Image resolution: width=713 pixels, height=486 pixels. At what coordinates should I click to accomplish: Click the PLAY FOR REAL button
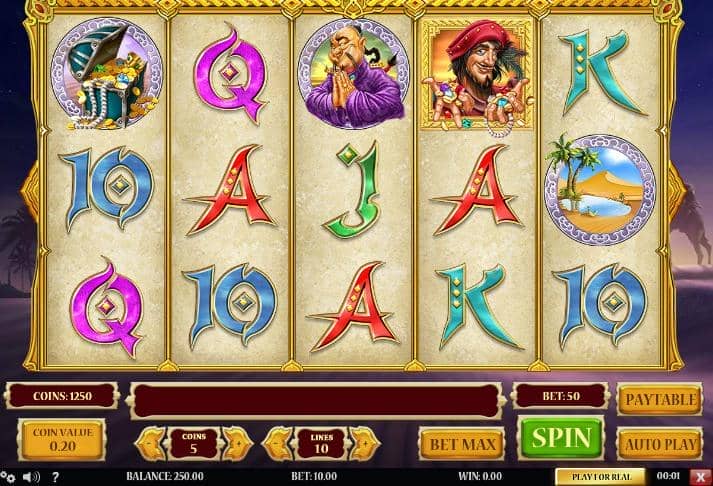pos(601,477)
